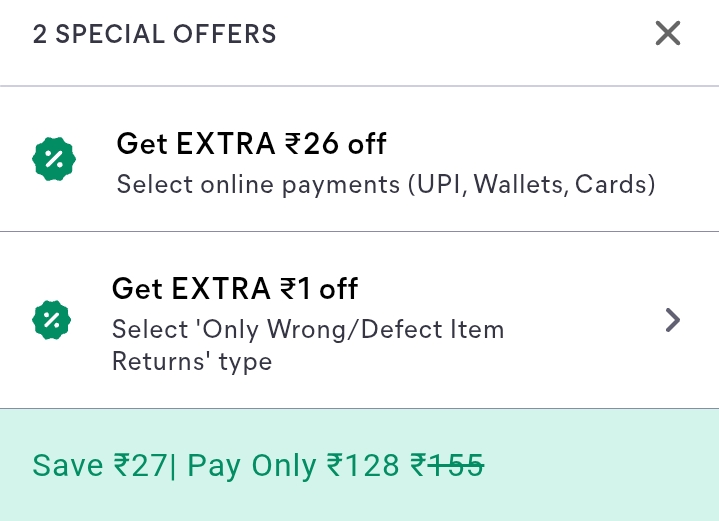
Task: Click the 'Returns' type' text line
Action: pos(192,361)
